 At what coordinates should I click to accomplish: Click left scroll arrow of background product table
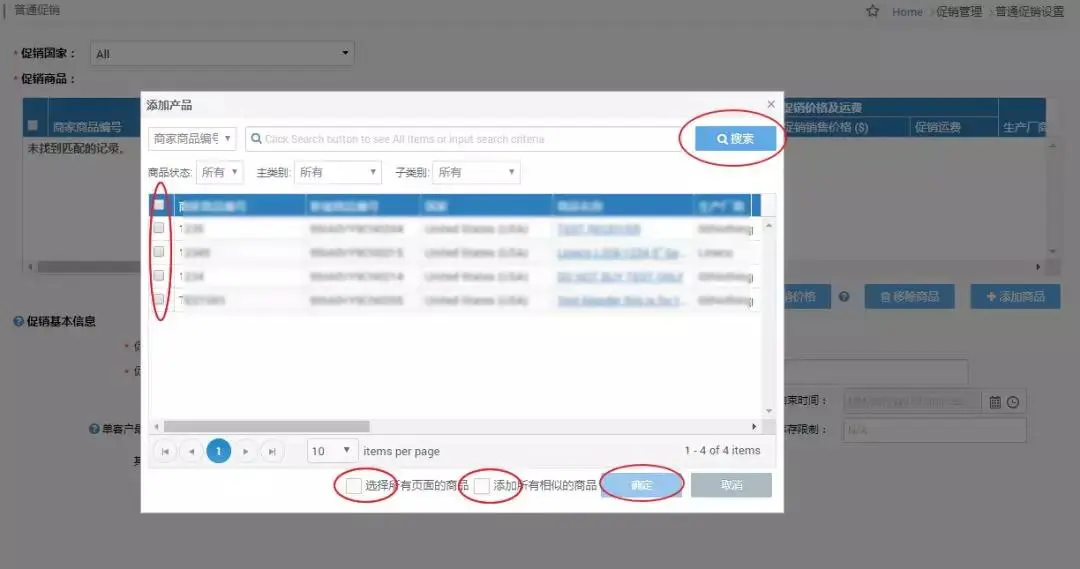point(30,267)
